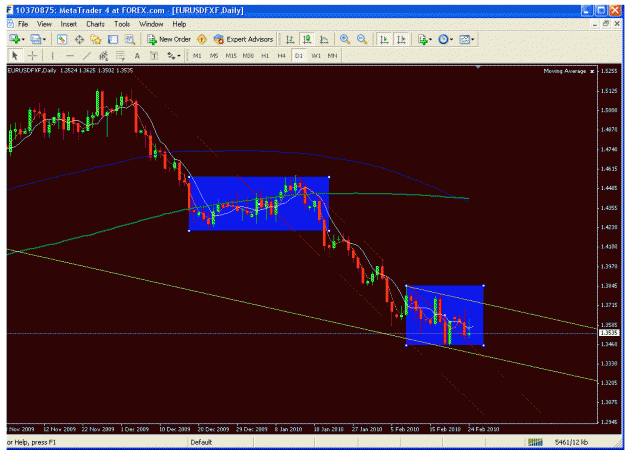
Task: Expand the New Chart dropdown arrow
Action: 23,39
